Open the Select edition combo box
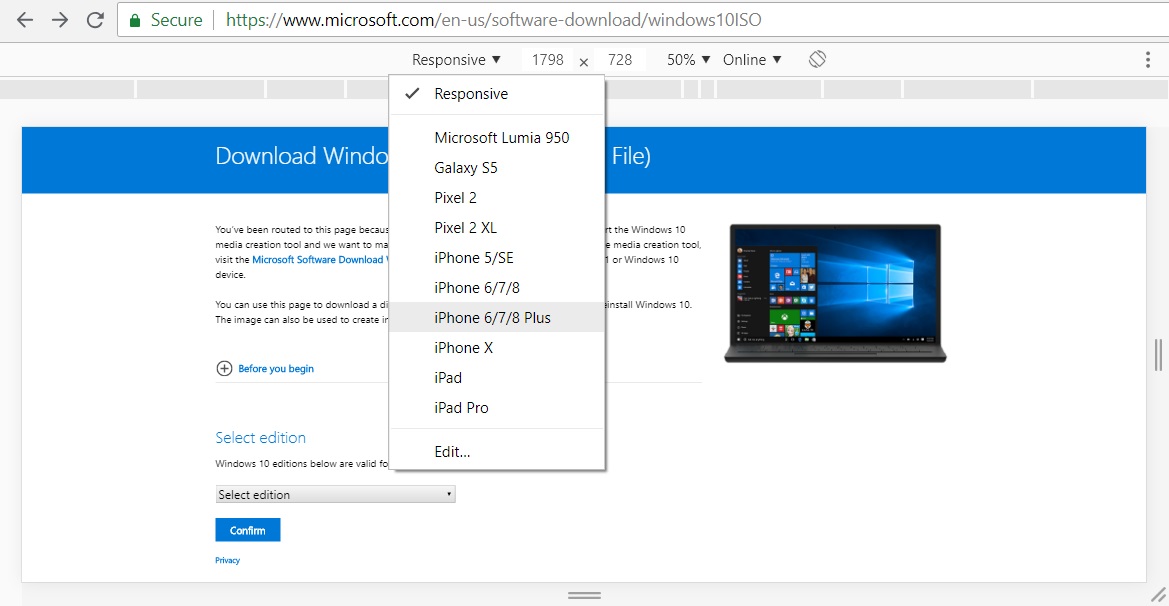Image resolution: width=1169 pixels, height=606 pixels. pos(335,494)
